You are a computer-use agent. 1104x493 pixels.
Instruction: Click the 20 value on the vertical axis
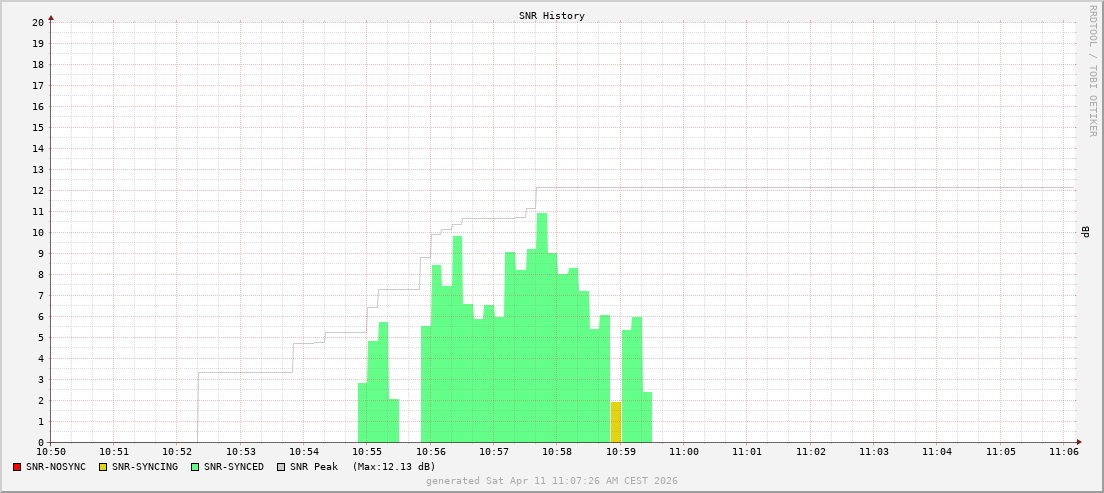tap(38, 22)
